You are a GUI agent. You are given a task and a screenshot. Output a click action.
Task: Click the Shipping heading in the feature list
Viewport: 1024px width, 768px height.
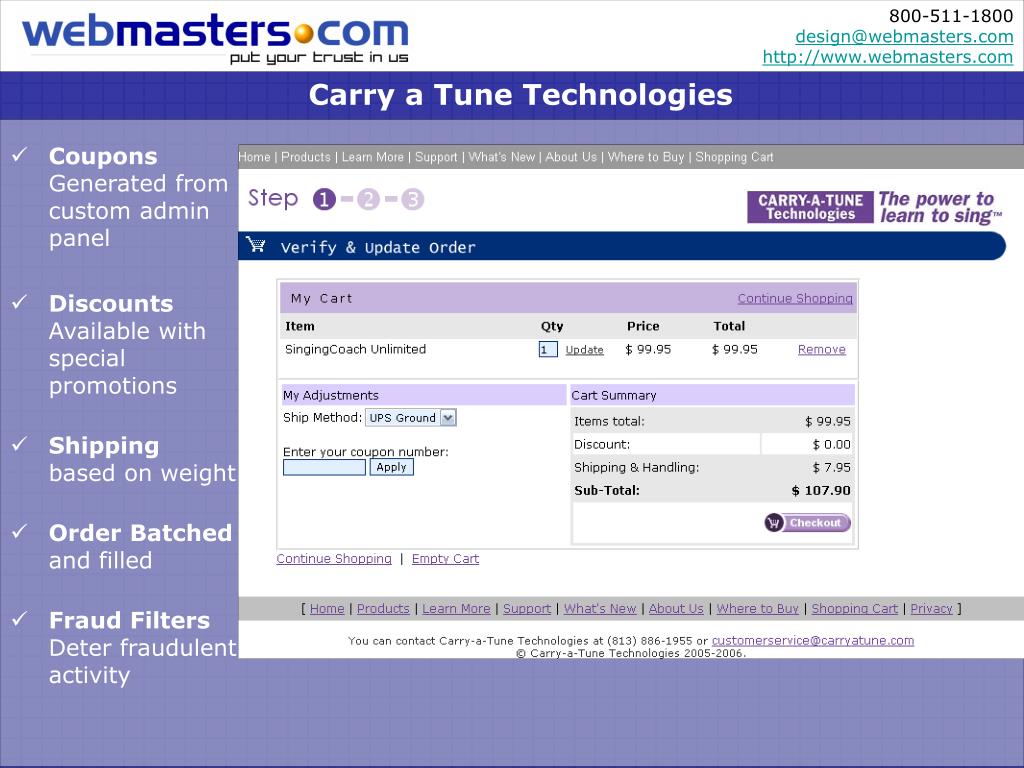(104, 445)
